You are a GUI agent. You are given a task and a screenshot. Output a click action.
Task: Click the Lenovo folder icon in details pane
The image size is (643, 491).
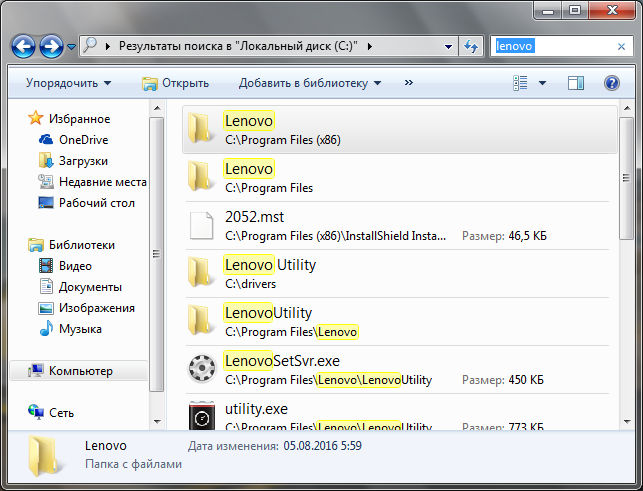tap(45, 456)
